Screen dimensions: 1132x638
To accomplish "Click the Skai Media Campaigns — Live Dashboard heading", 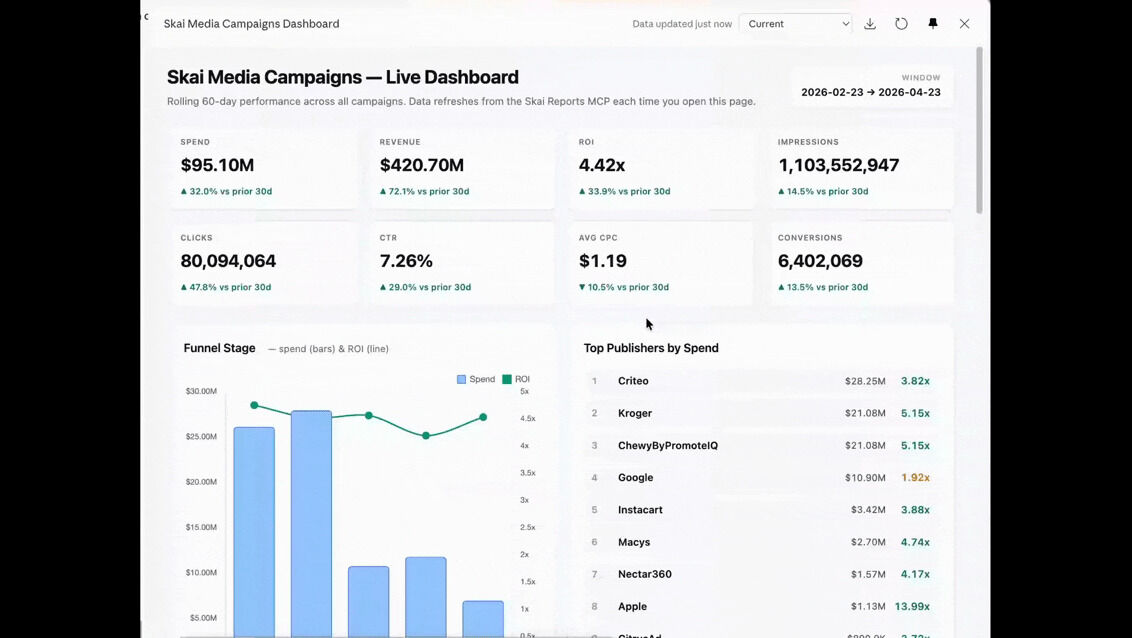I will pyautogui.click(x=343, y=77).
